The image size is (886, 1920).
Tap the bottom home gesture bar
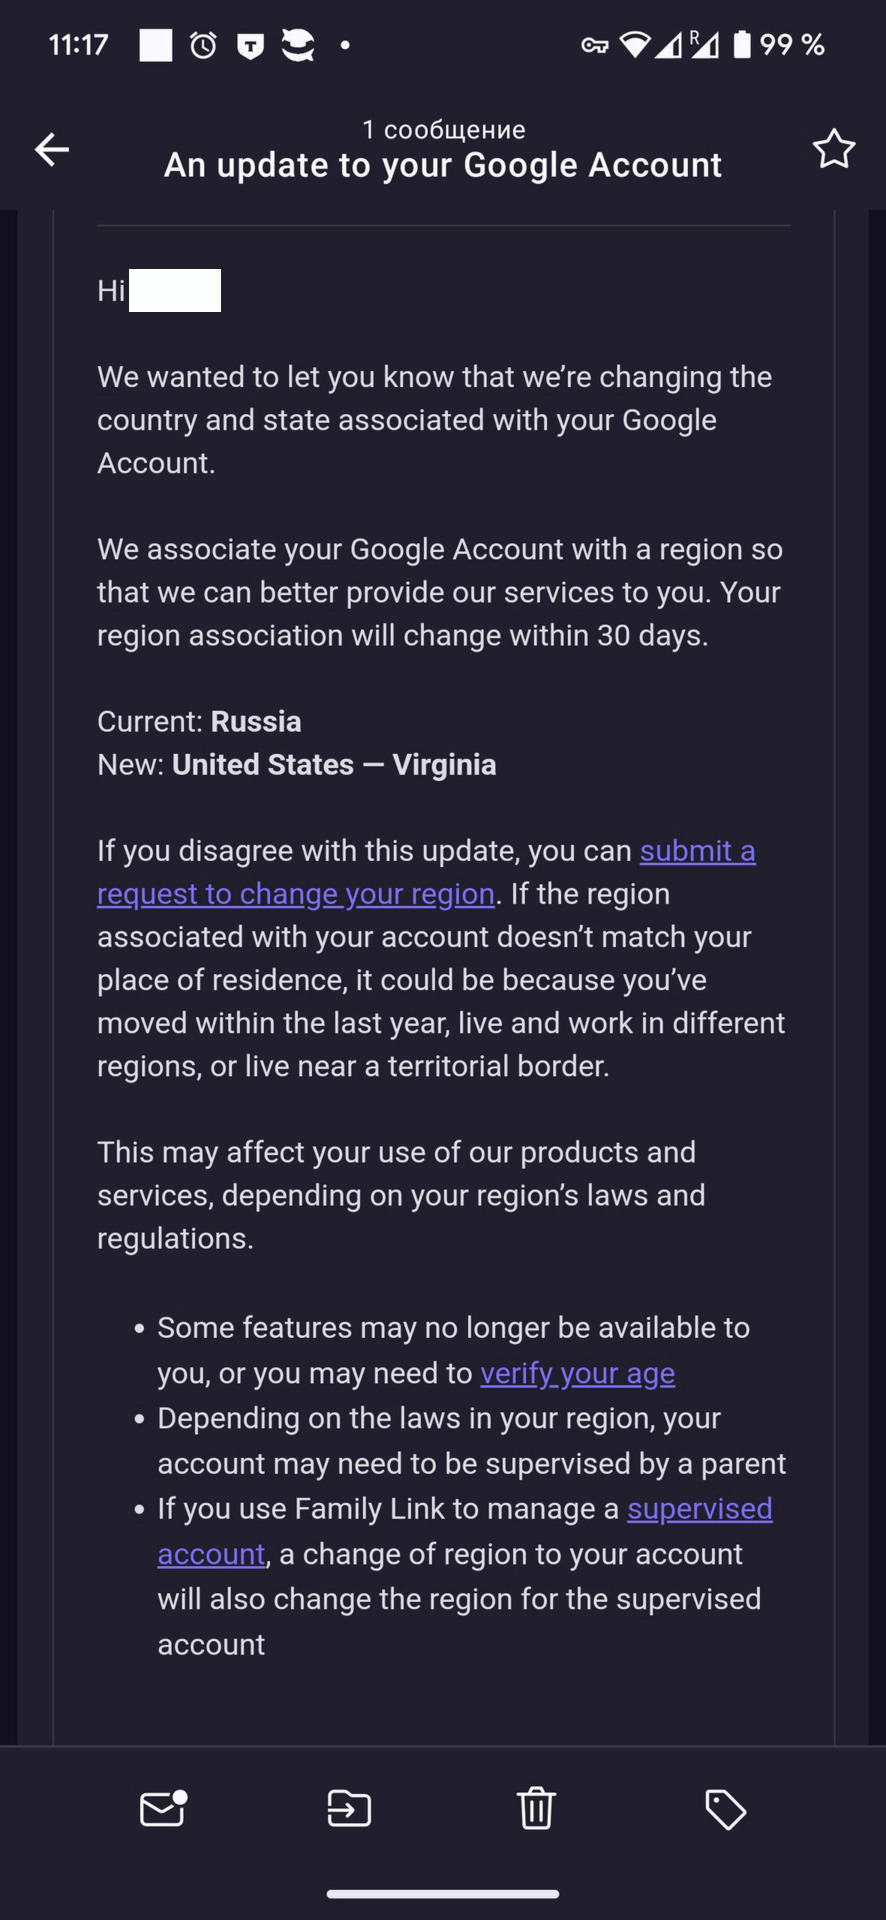[x=443, y=1893]
